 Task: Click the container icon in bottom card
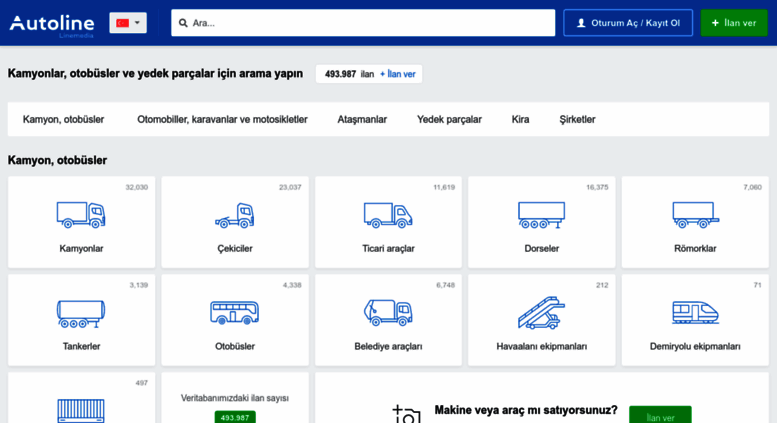tap(81, 411)
